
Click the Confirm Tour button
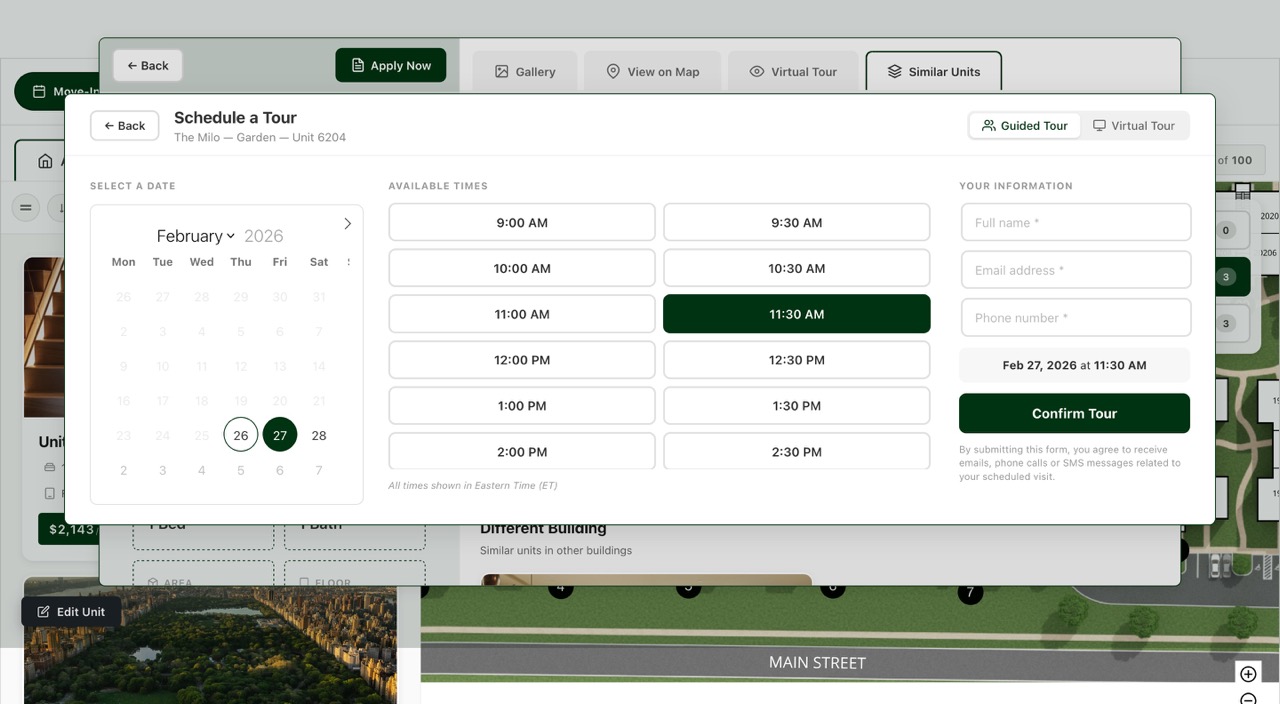[x=1074, y=413]
